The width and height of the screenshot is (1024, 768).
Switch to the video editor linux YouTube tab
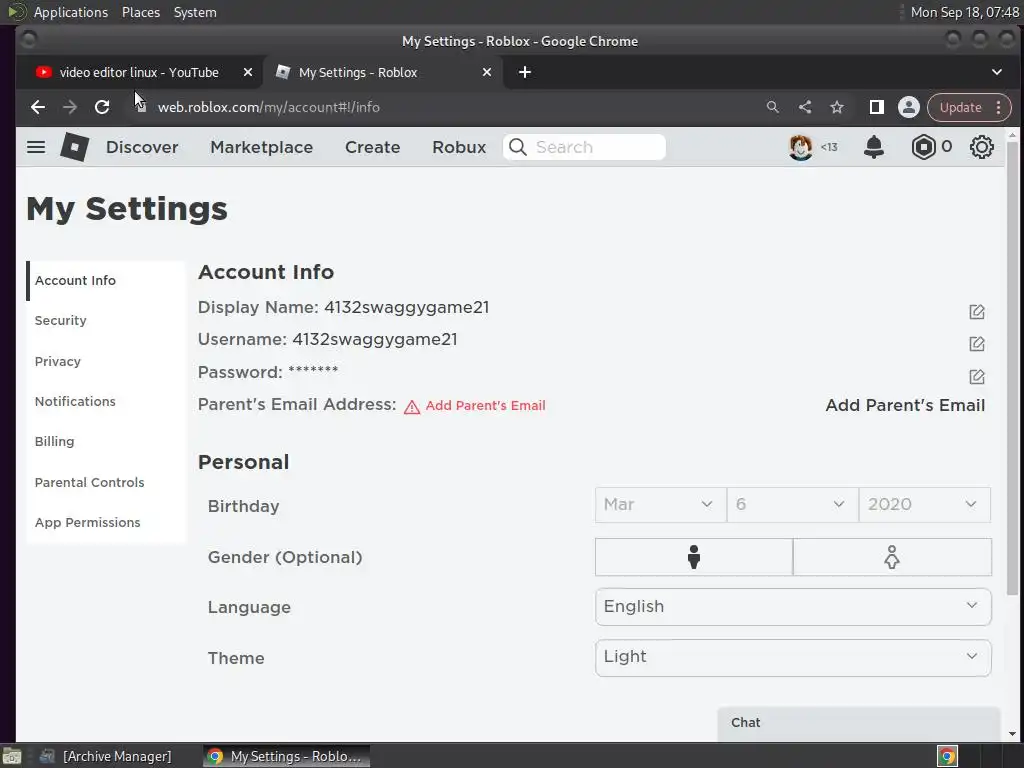[x=139, y=72]
